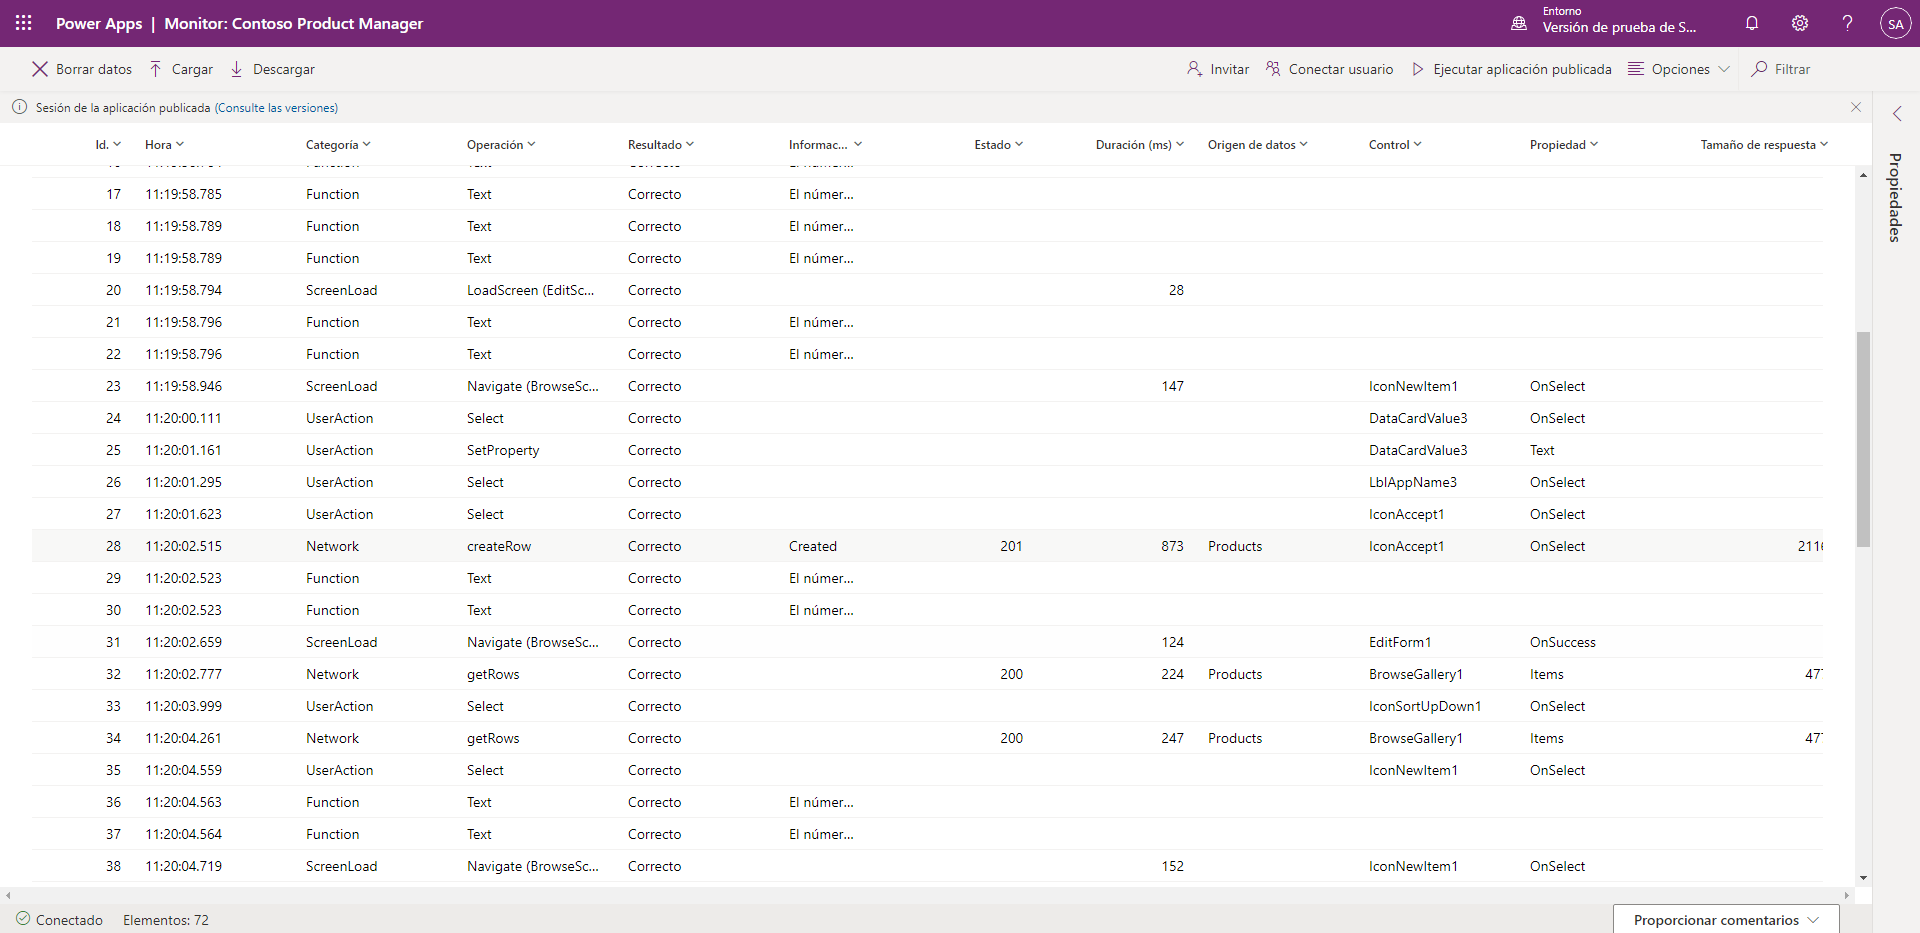Click the Descargar toolbar command

[x=272, y=69]
